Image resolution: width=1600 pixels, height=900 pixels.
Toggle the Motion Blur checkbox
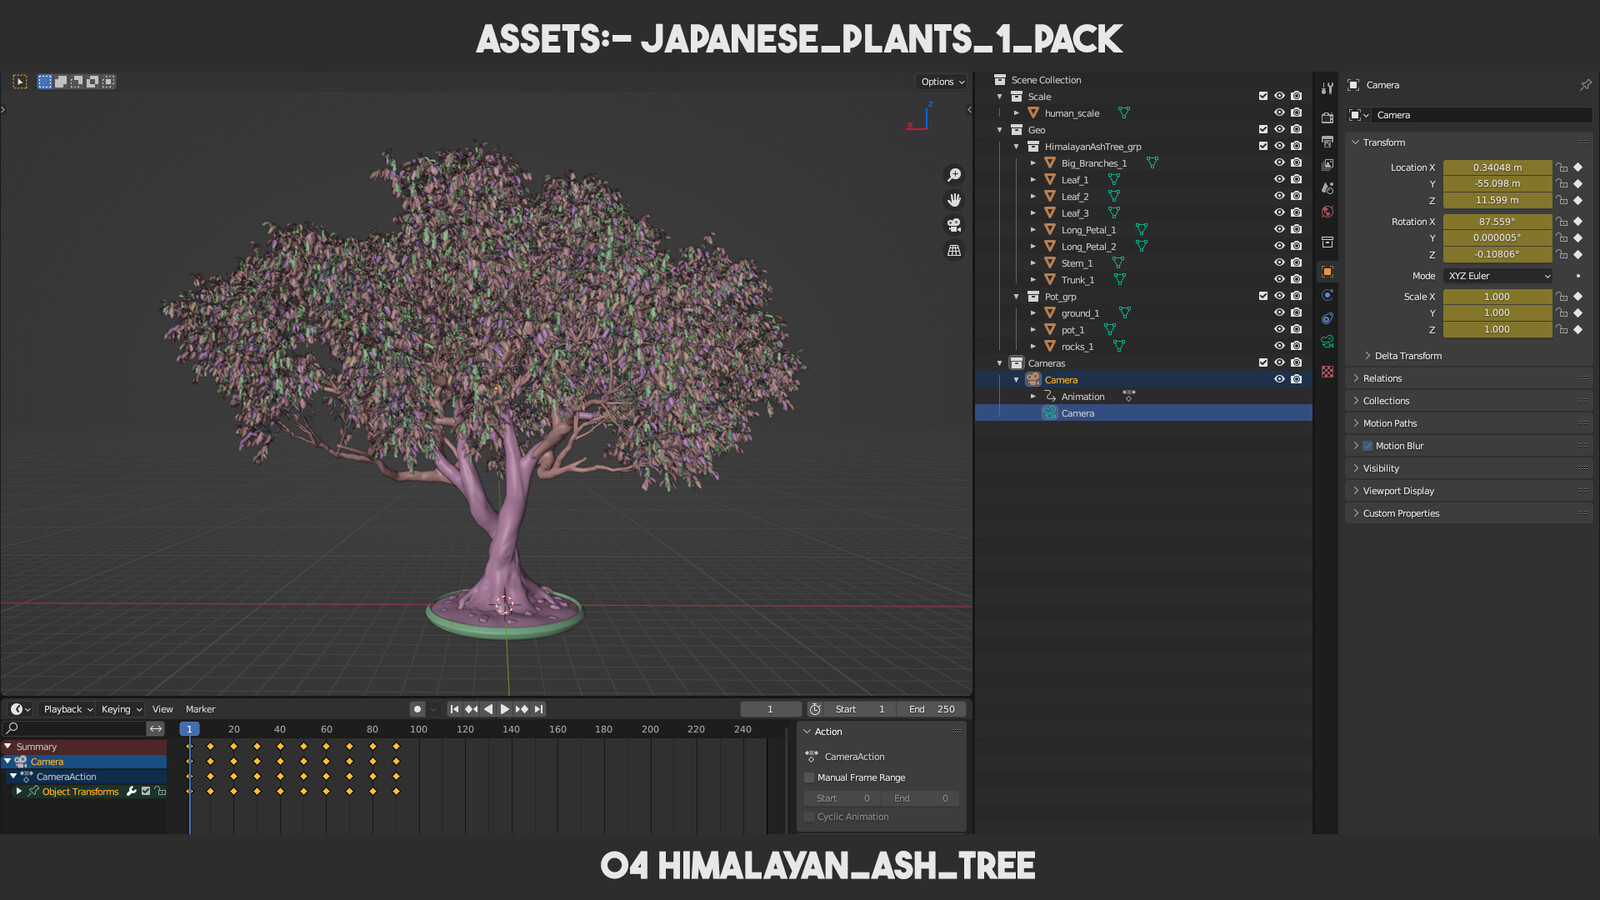(1367, 446)
